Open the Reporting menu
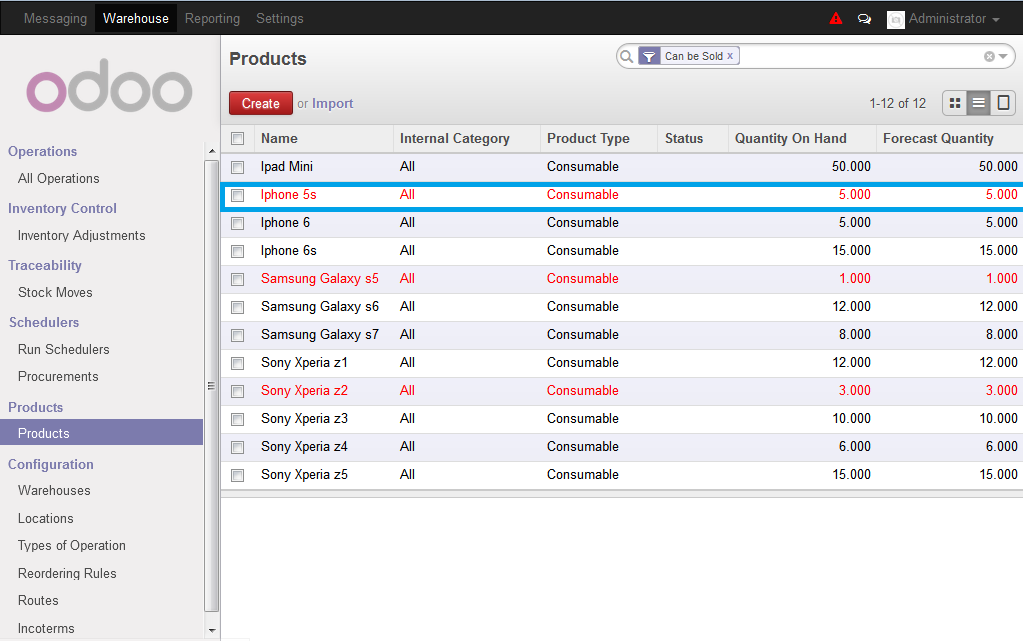 tap(212, 18)
